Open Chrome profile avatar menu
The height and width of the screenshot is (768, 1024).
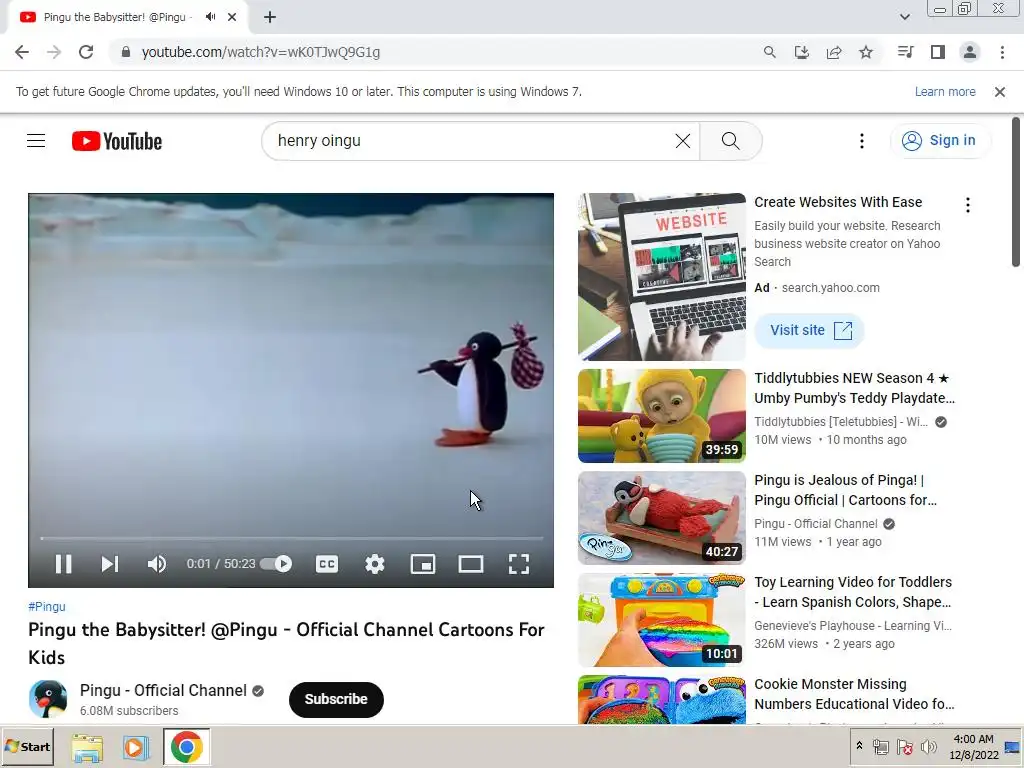click(x=970, y=52)
